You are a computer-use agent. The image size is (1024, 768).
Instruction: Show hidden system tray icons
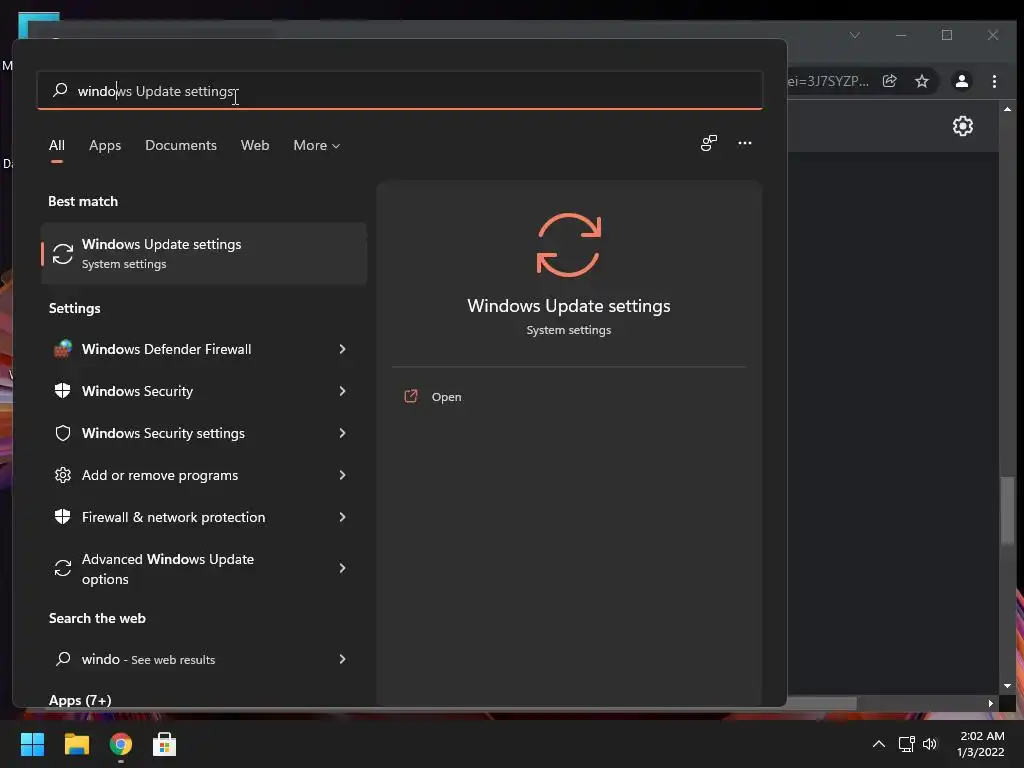pos(878,744)
